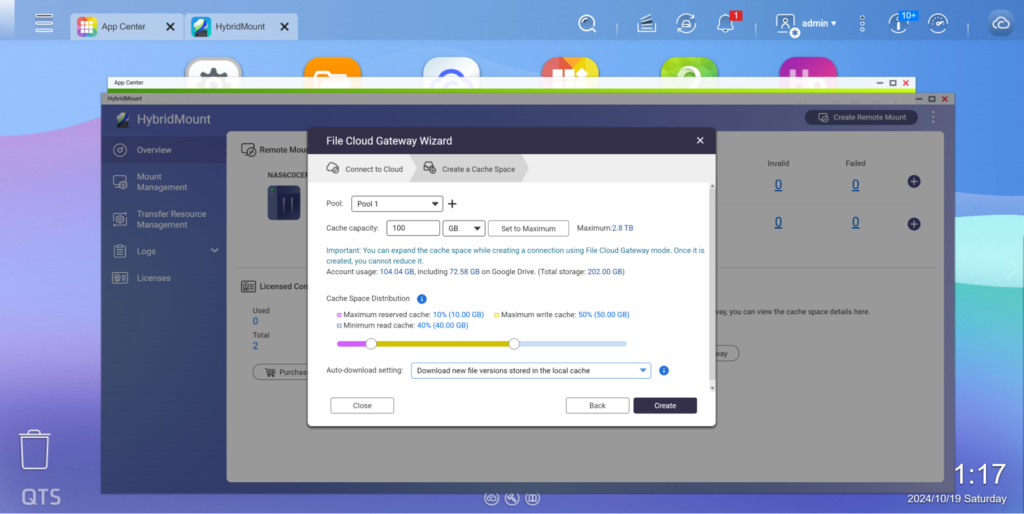Open the Recycle Bin on desktop
1024x514 pixels.
(x=35, y=450)
